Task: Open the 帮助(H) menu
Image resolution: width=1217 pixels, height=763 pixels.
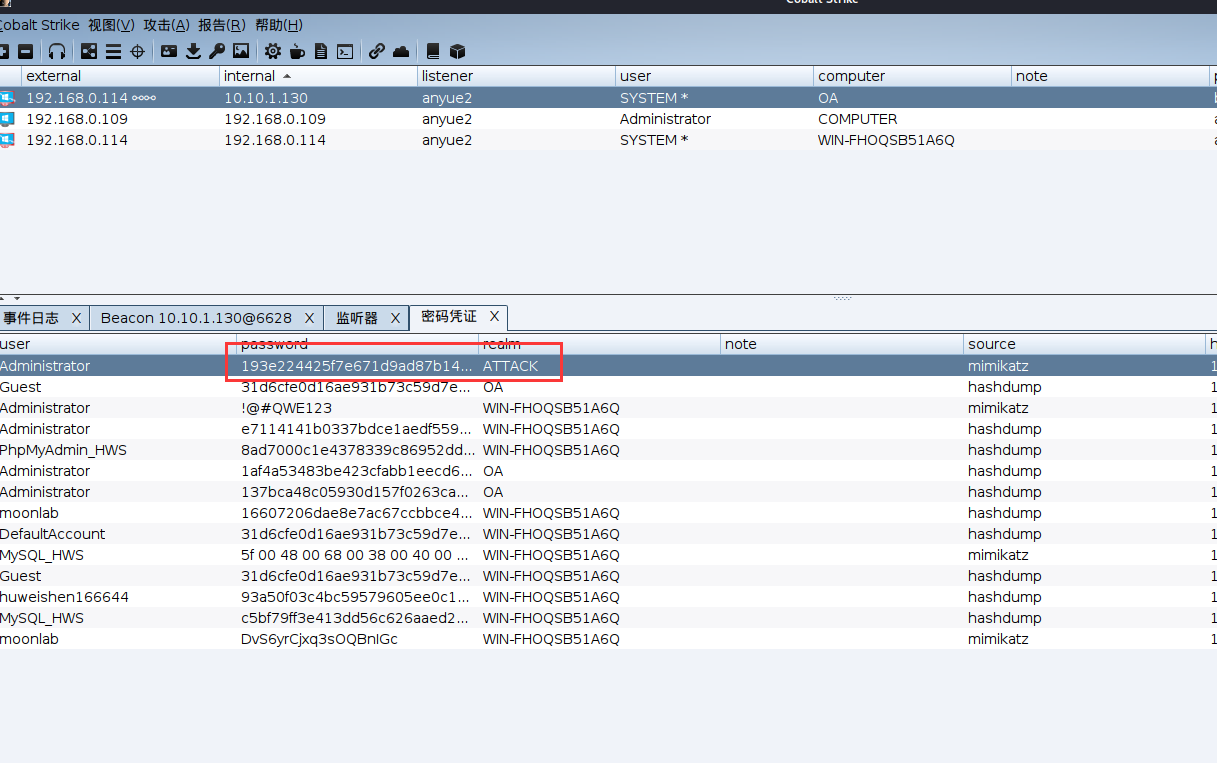Action: [x=278, y=25]
